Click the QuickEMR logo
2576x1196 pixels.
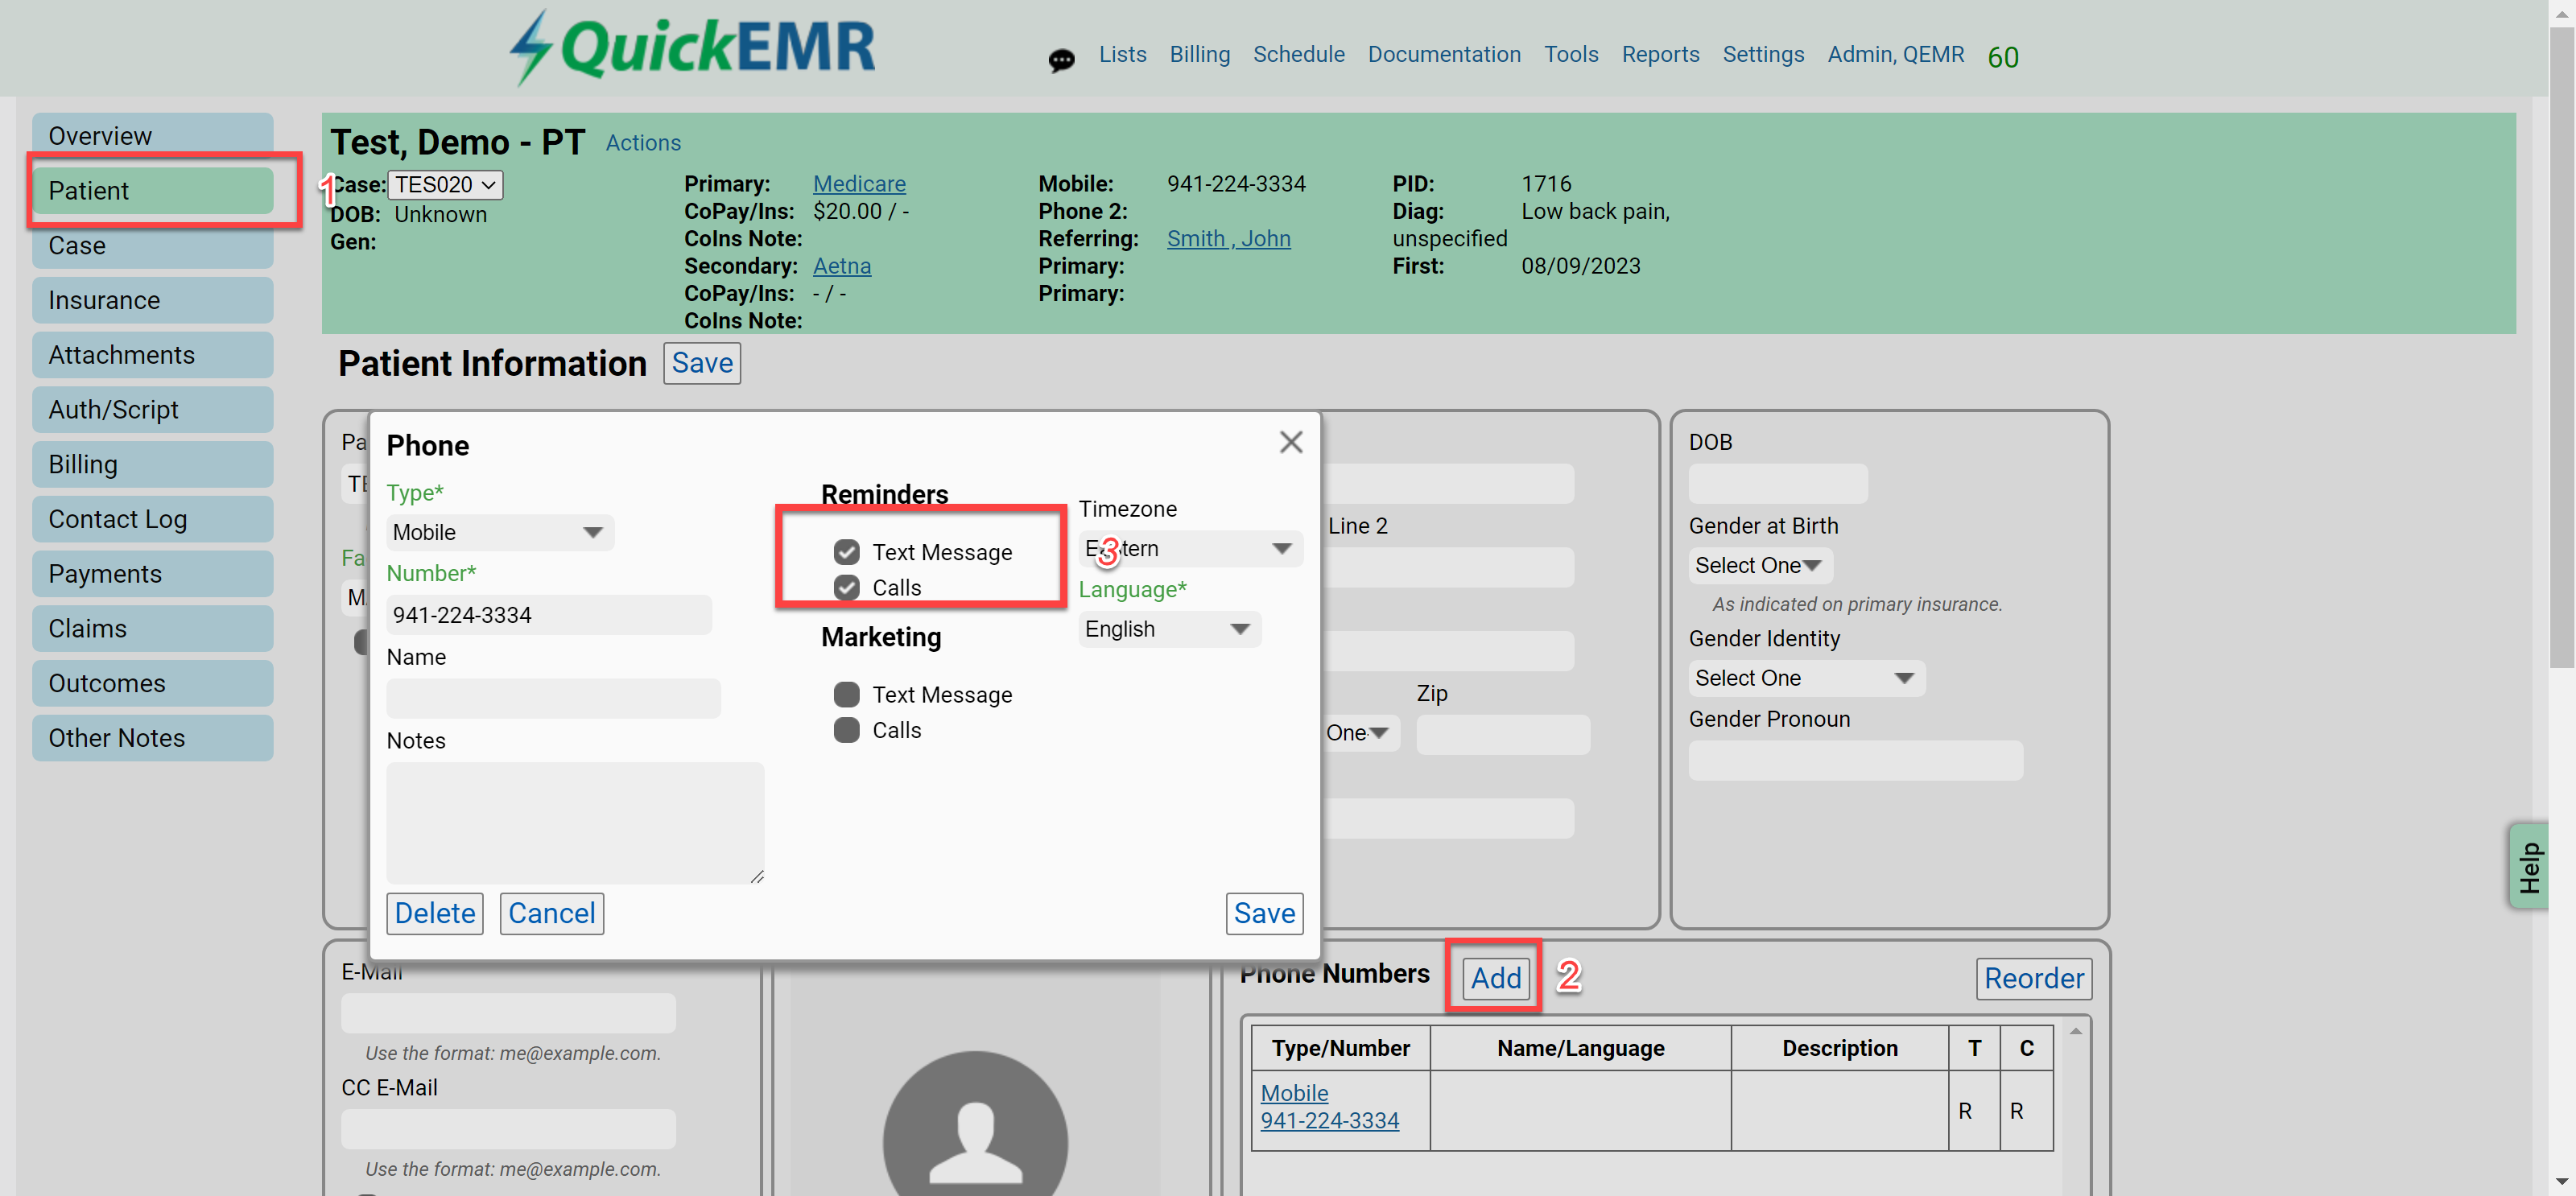pos(693,48)
